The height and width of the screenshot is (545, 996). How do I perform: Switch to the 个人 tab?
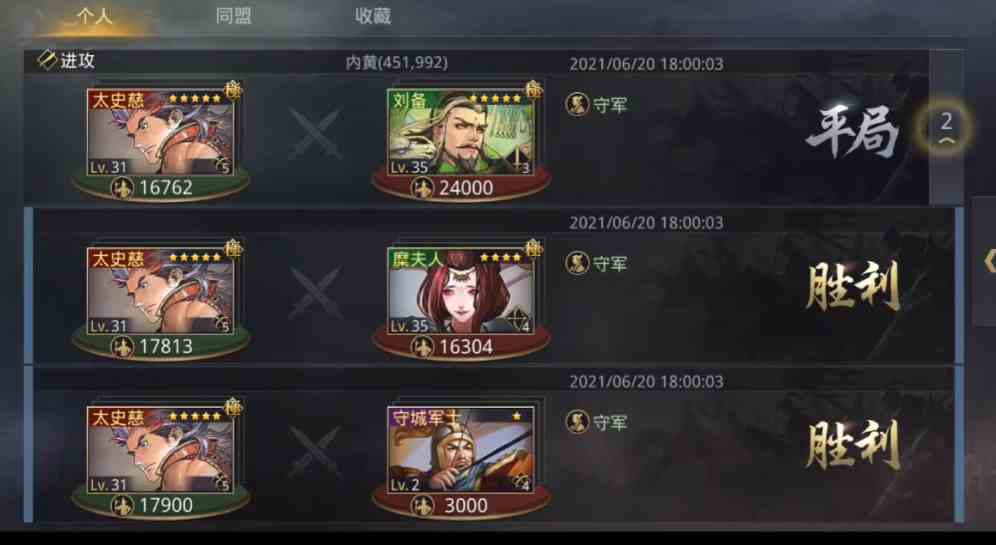(94, 16)
